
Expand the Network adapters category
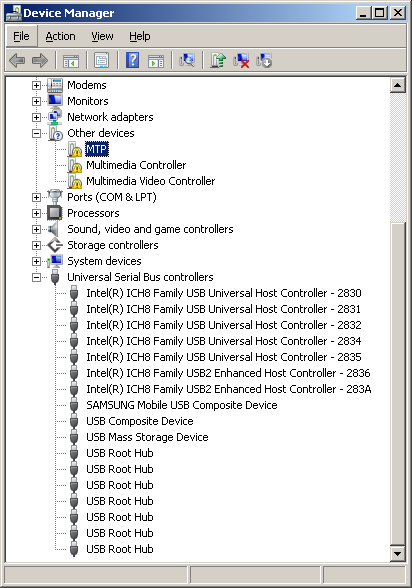click(x=36, y=117)
